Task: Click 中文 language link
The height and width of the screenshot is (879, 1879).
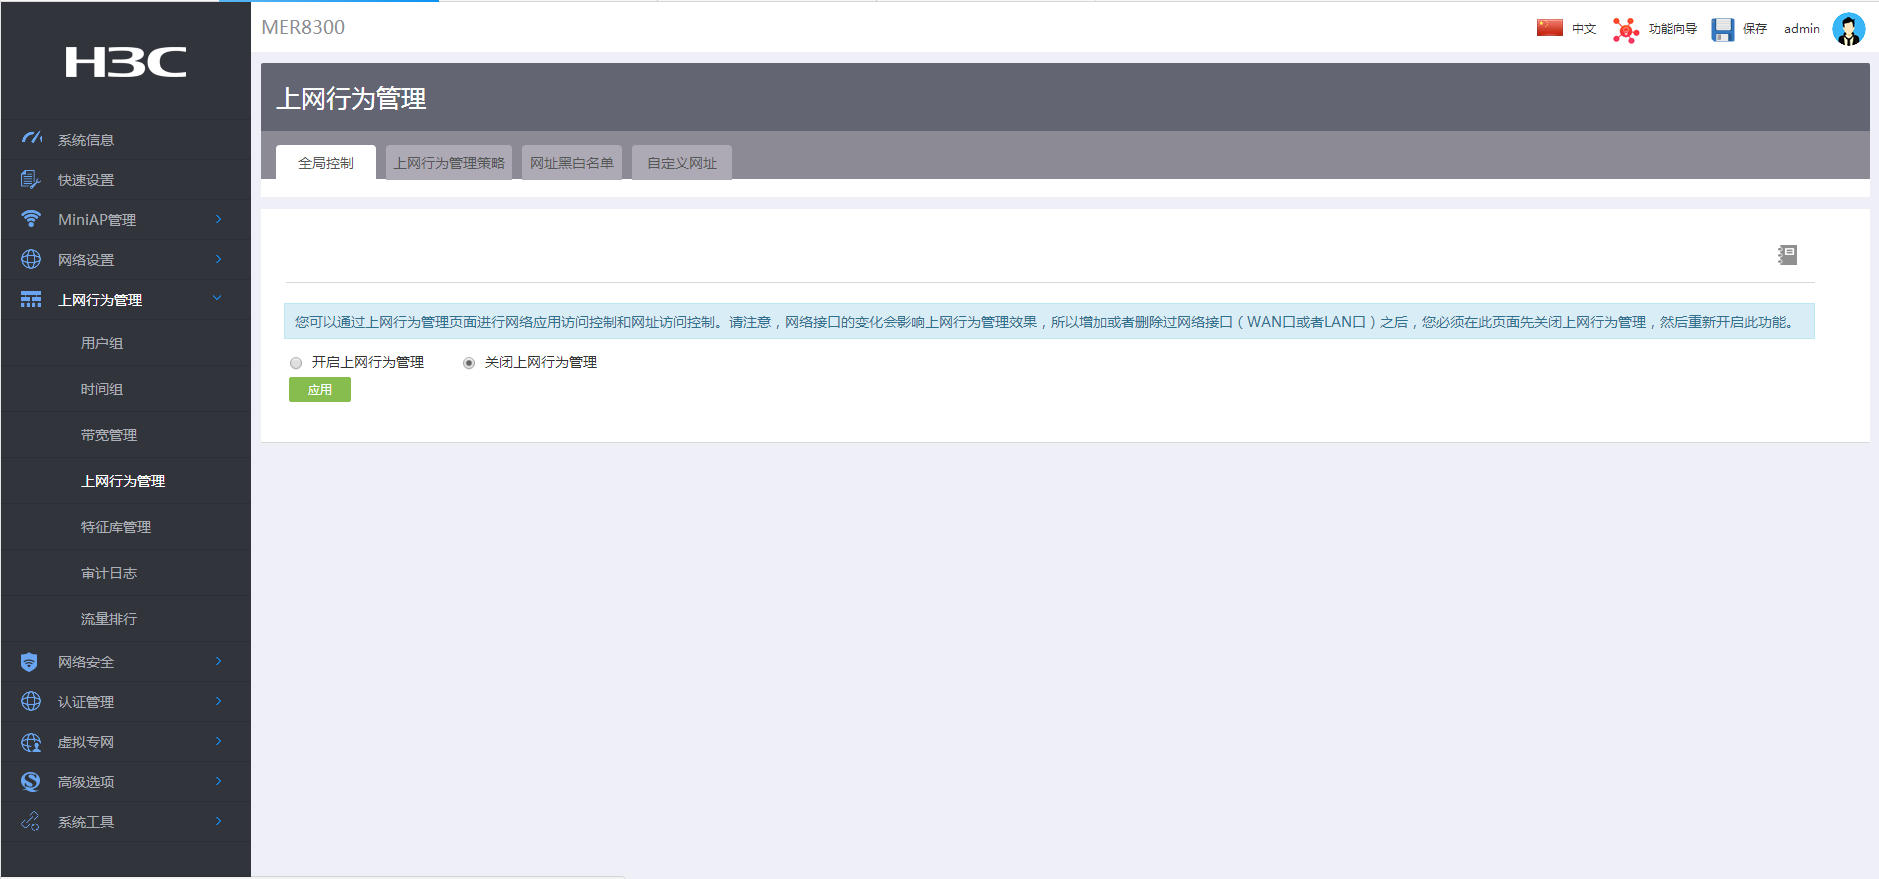Action: [x=1584, y=29]
